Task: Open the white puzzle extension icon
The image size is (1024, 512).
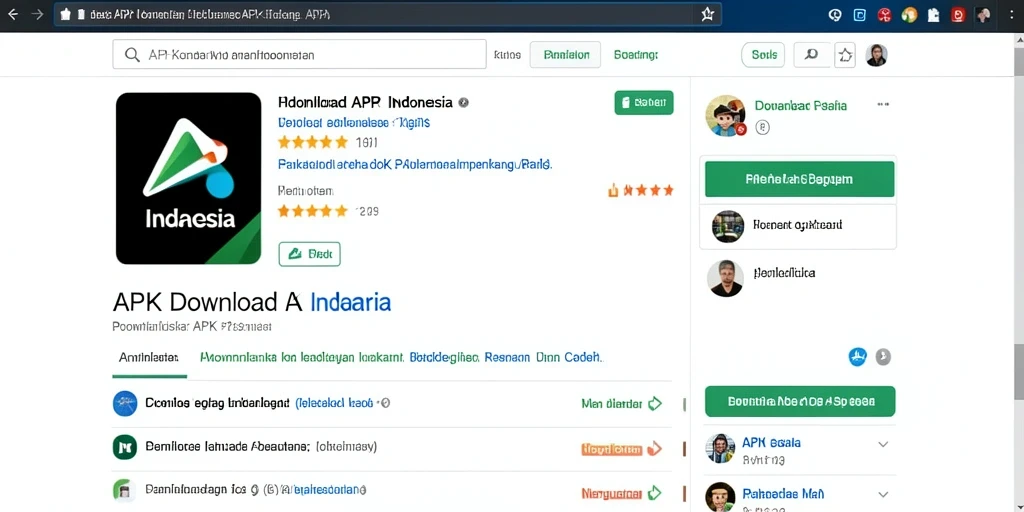Action: point(933,15)
